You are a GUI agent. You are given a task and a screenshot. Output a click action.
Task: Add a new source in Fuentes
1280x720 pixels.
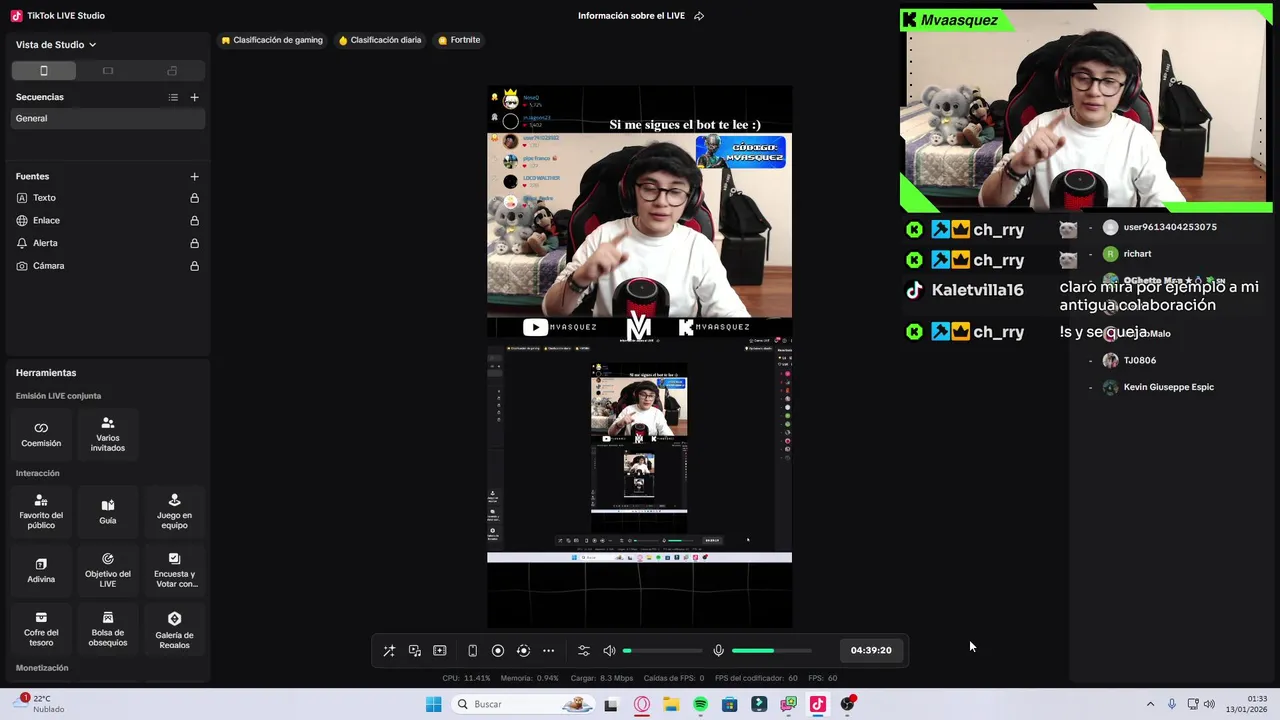click(194, 176)
